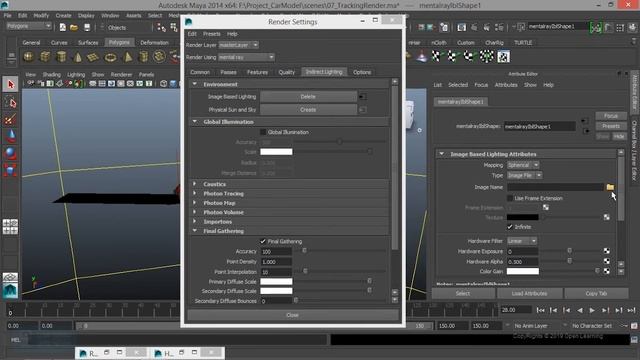Screen dimensions: 640x360
Task: Open the Surfaces shelf tab
Action: (x=88, y=42)
